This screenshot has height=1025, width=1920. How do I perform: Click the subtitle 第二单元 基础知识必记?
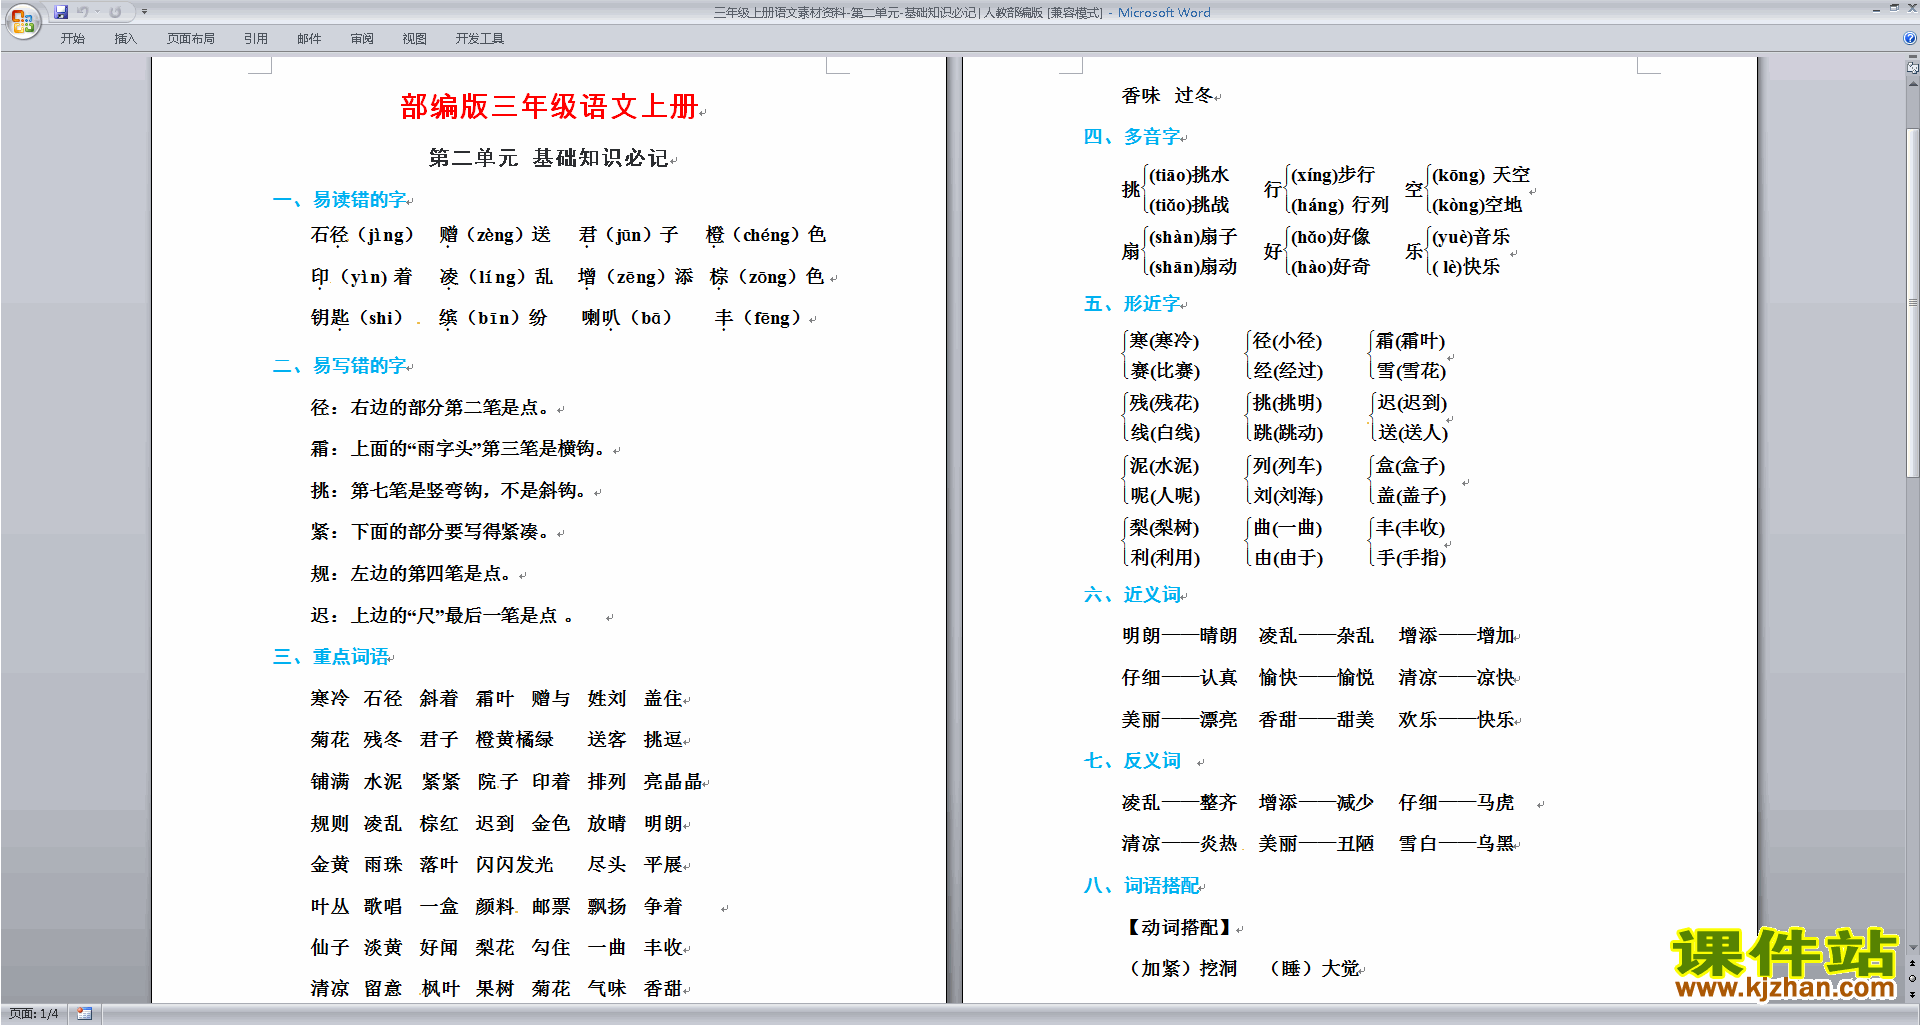[549, 158]
